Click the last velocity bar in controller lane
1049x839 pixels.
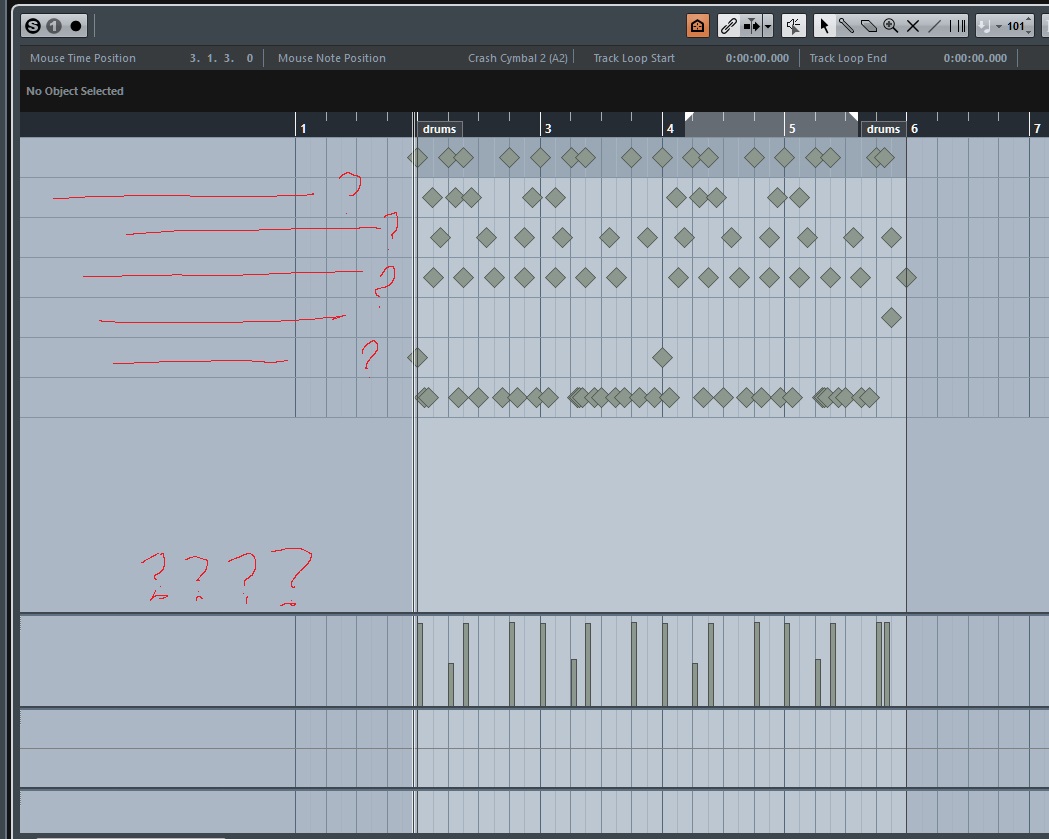[x=887, y=664]
